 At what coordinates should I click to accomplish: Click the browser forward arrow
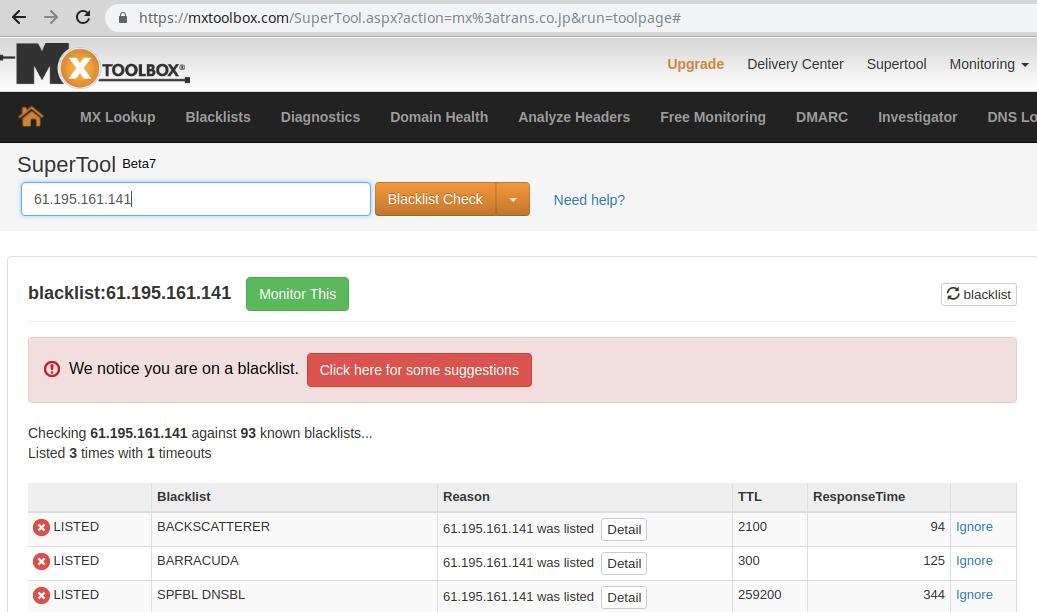click(51, 17)
